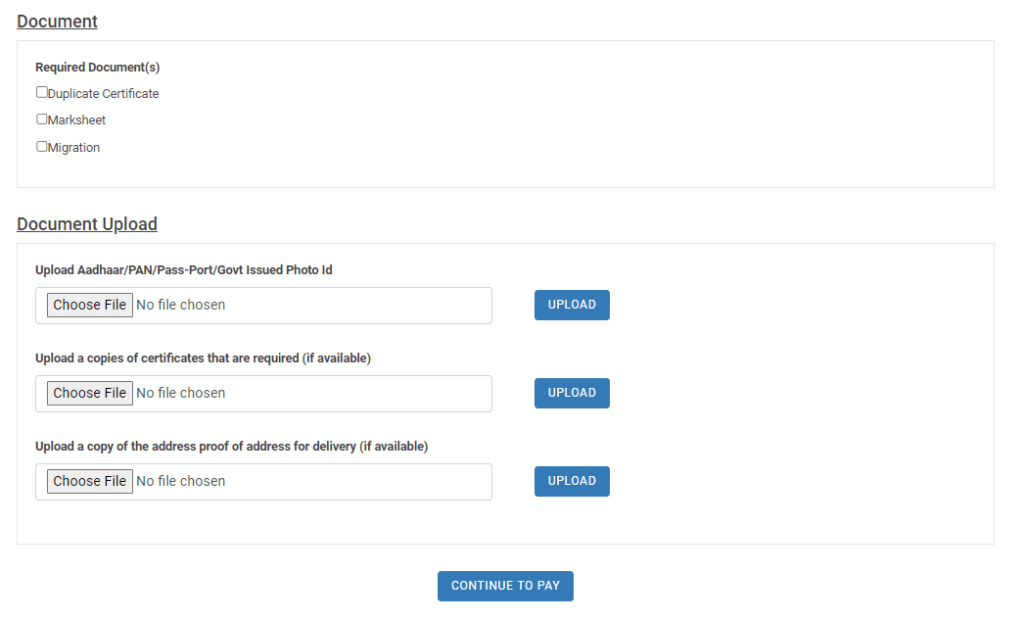
Task: Click the CONTINUE TO PAY button
Action: click(x=505, y=586)
